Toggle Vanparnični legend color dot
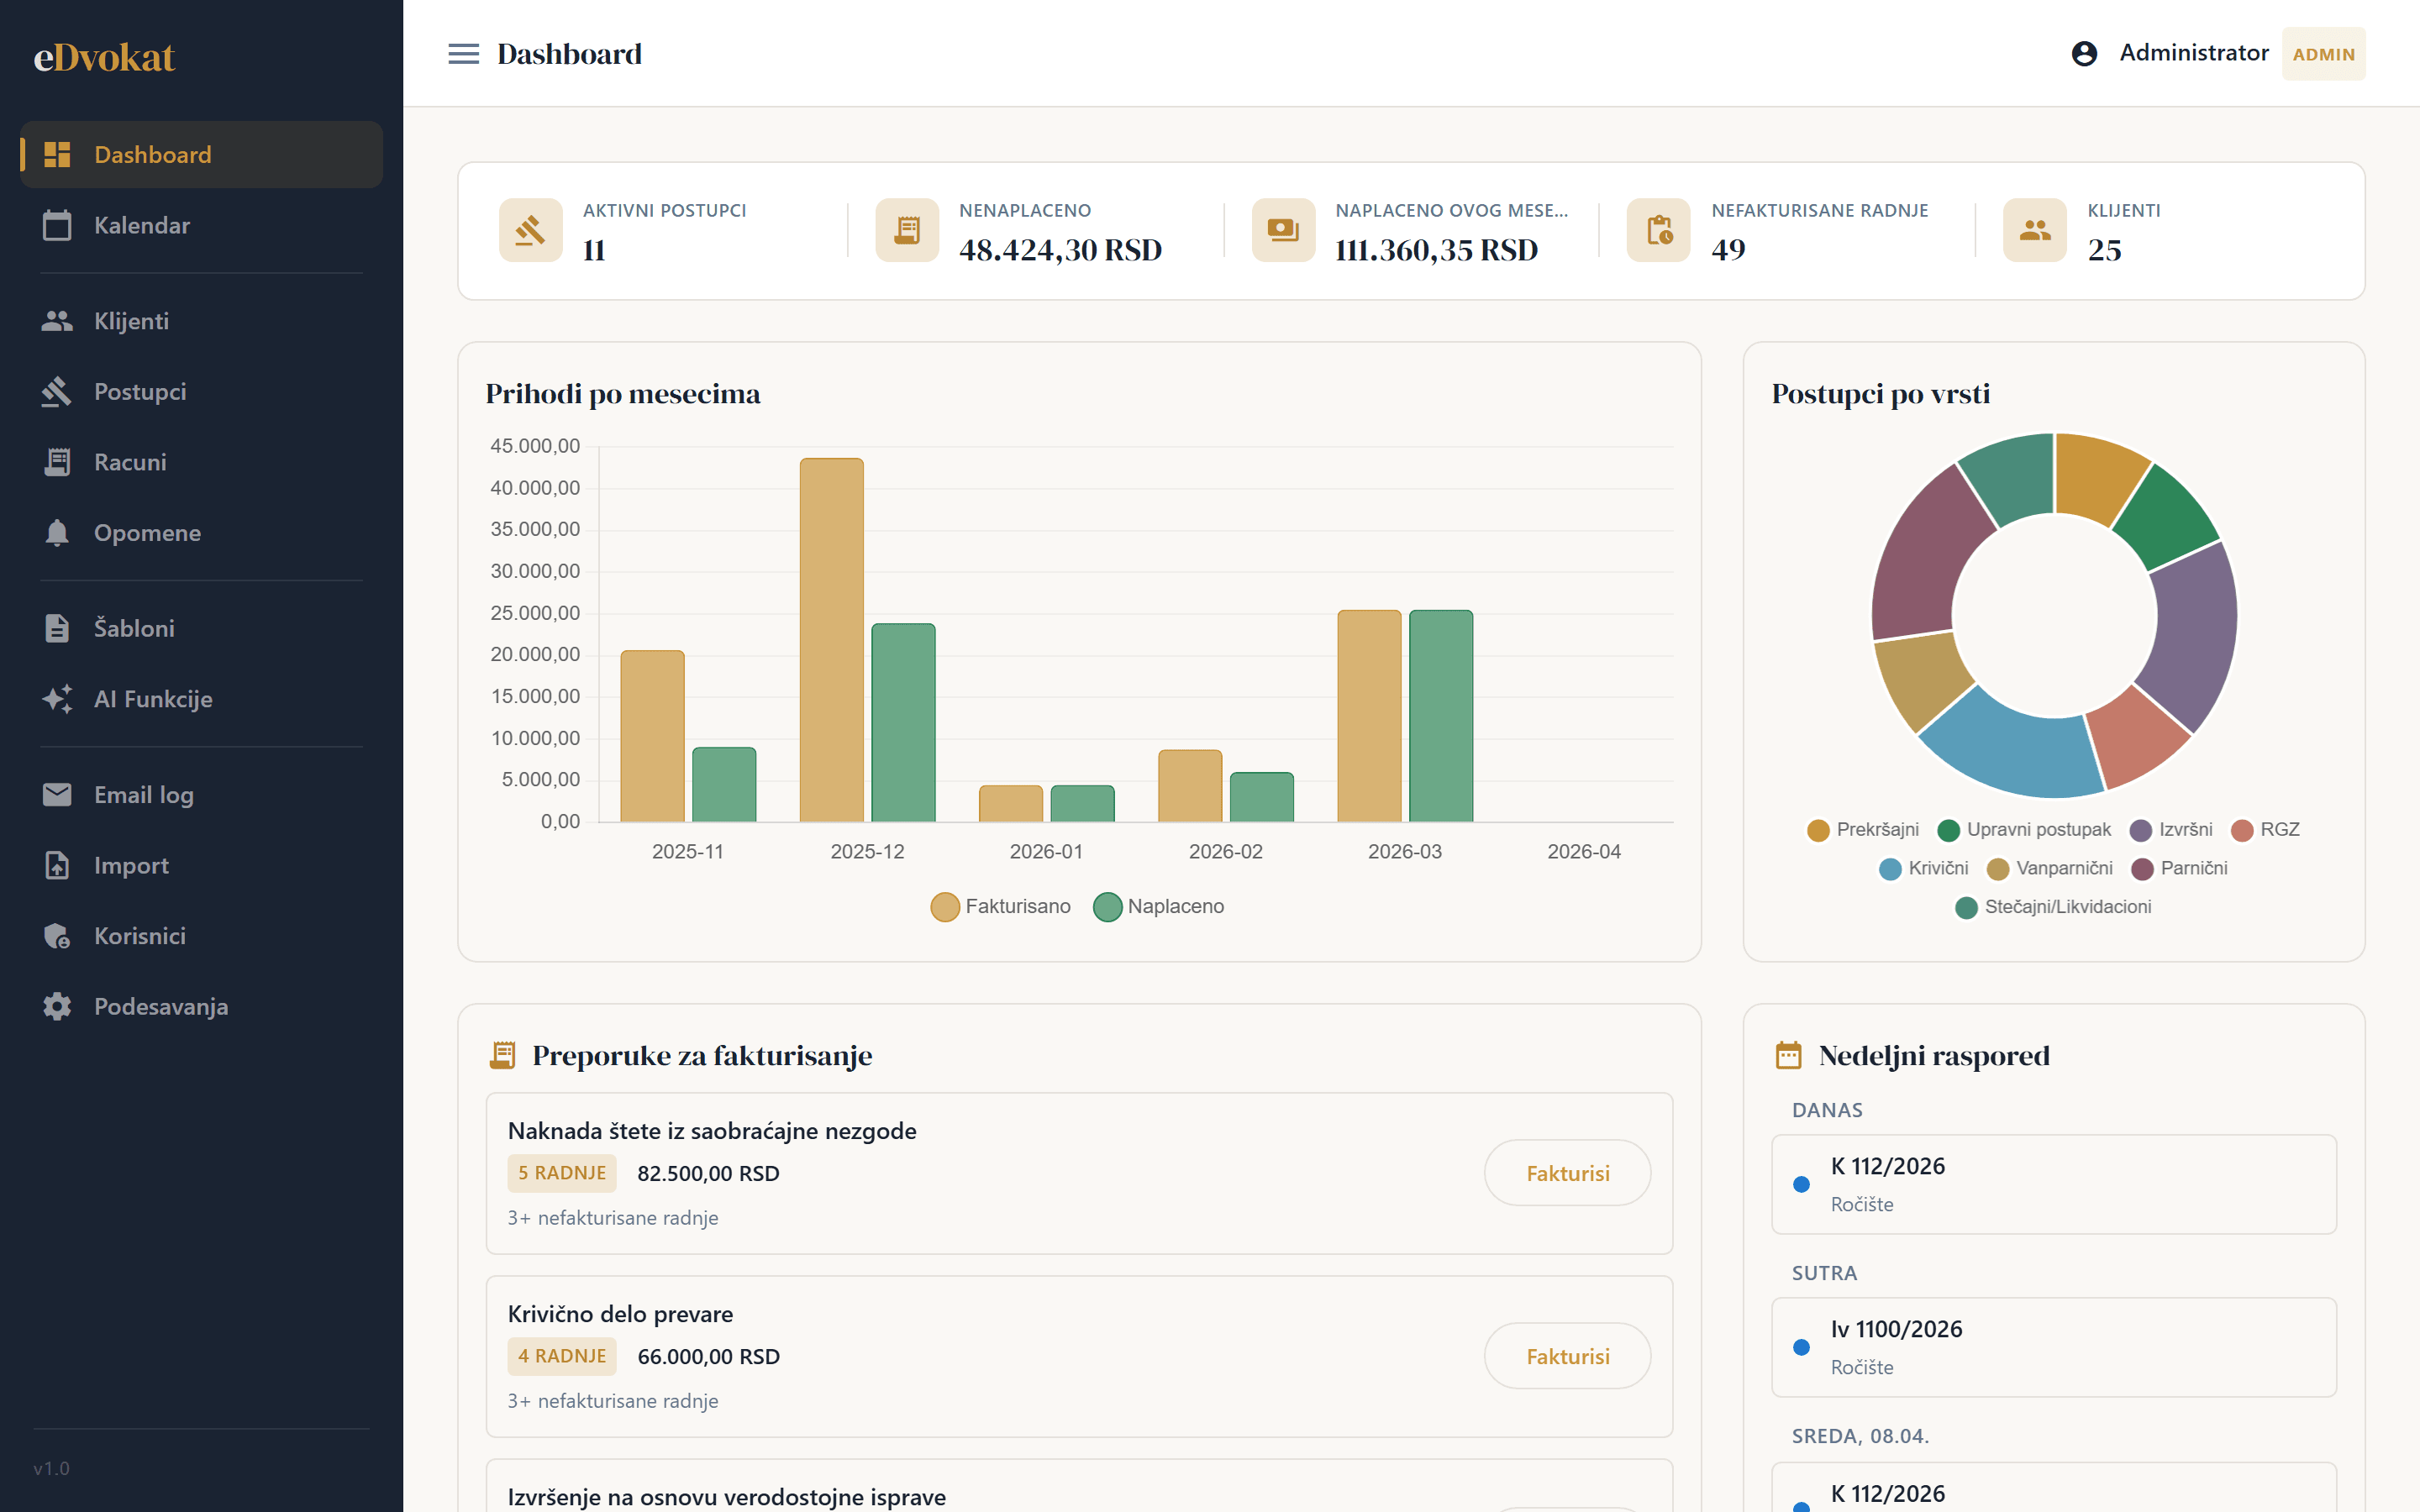2420x1512 pixels. [1998, 869]
